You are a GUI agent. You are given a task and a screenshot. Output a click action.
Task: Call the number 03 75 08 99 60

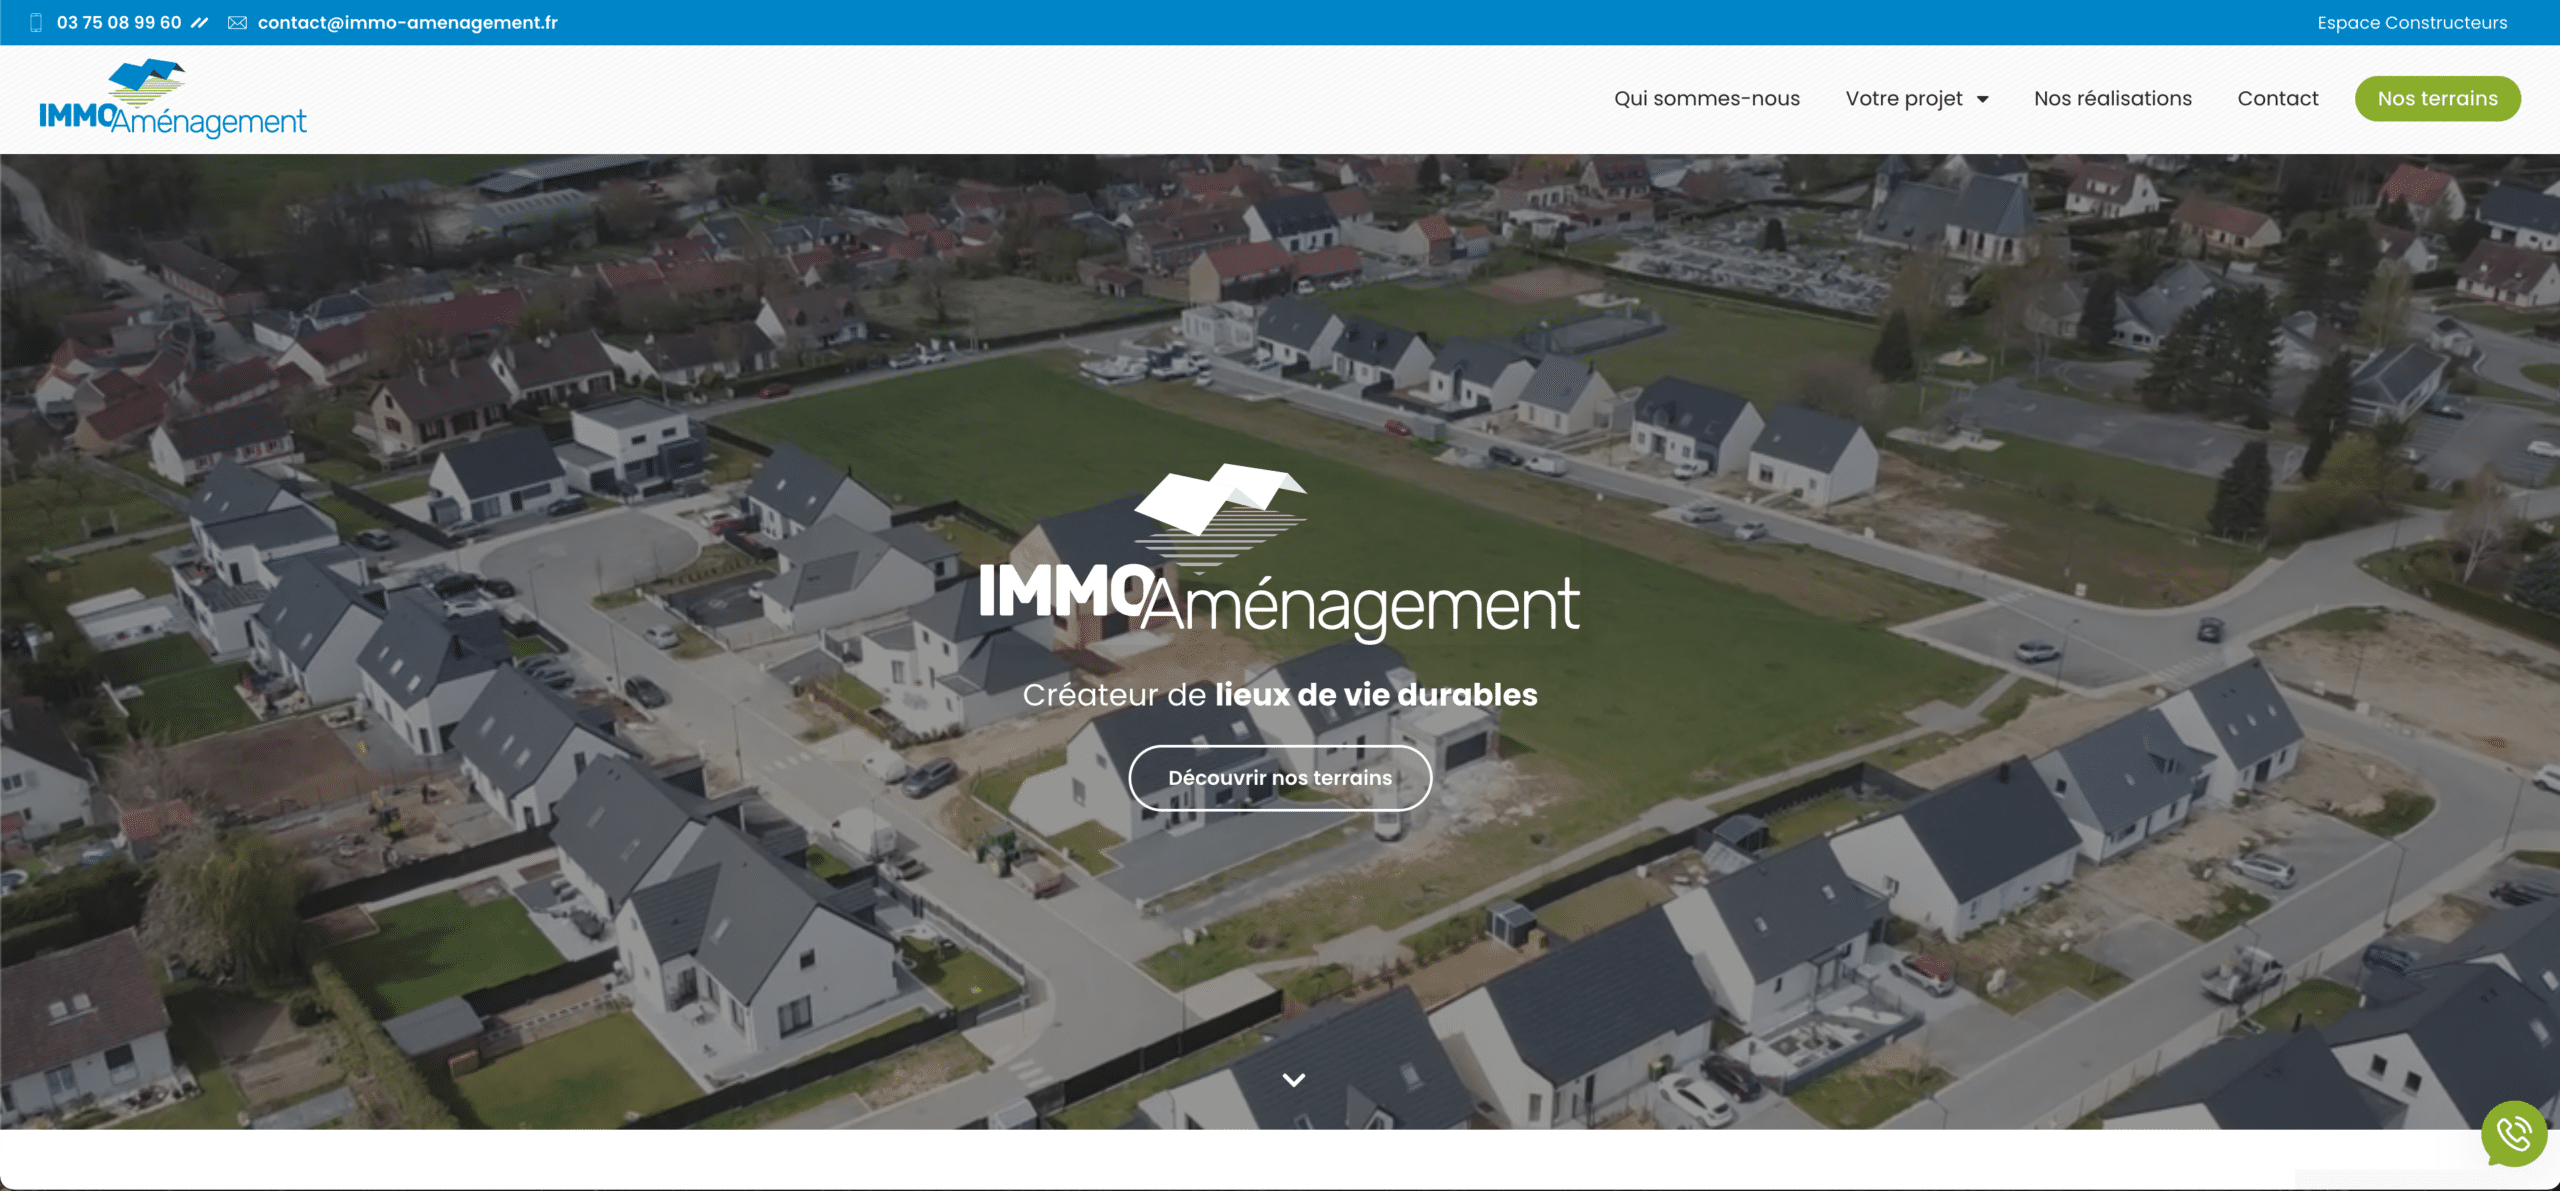click(x=119, y=22)
